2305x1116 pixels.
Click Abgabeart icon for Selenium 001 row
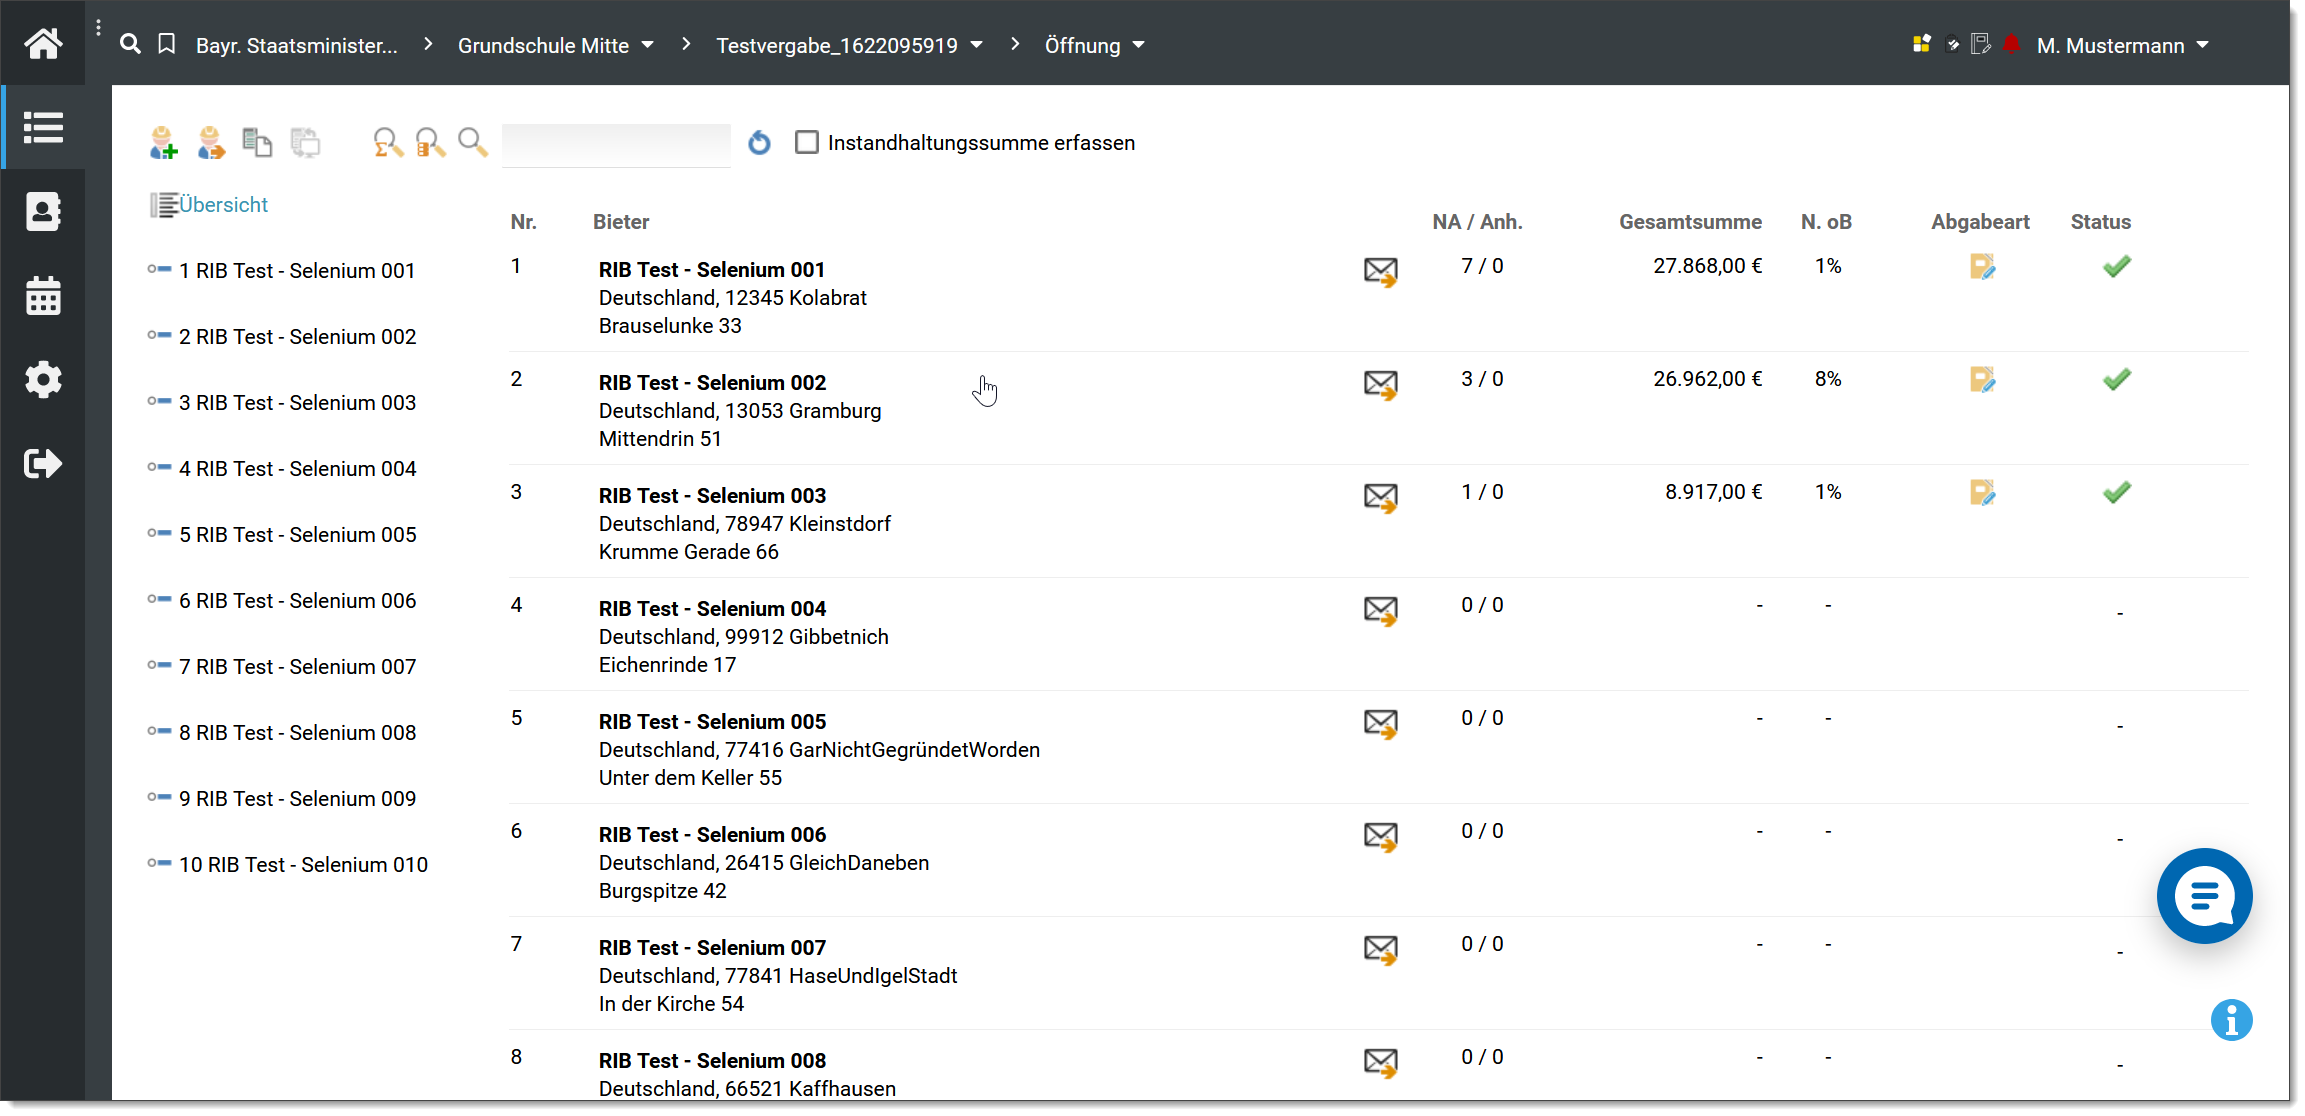pyautogui.click(x=1981, y=267)
